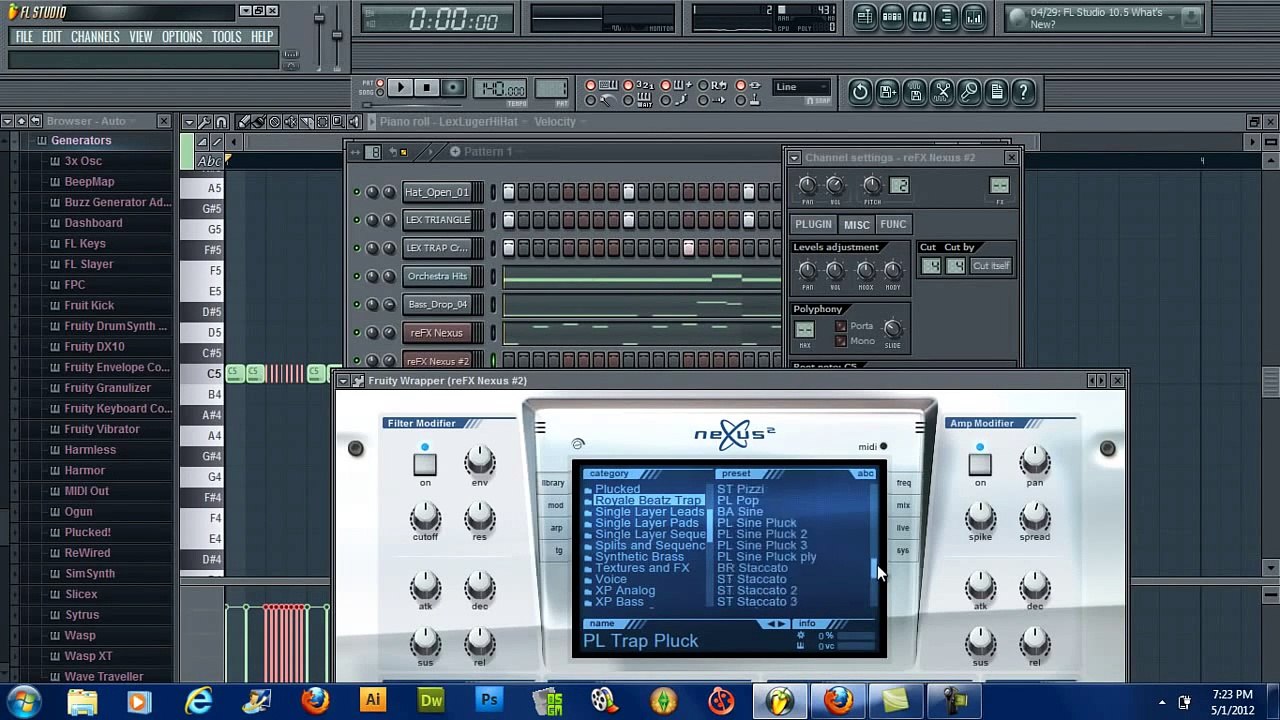Open the Nexus mix page

[x=903, y=506]
